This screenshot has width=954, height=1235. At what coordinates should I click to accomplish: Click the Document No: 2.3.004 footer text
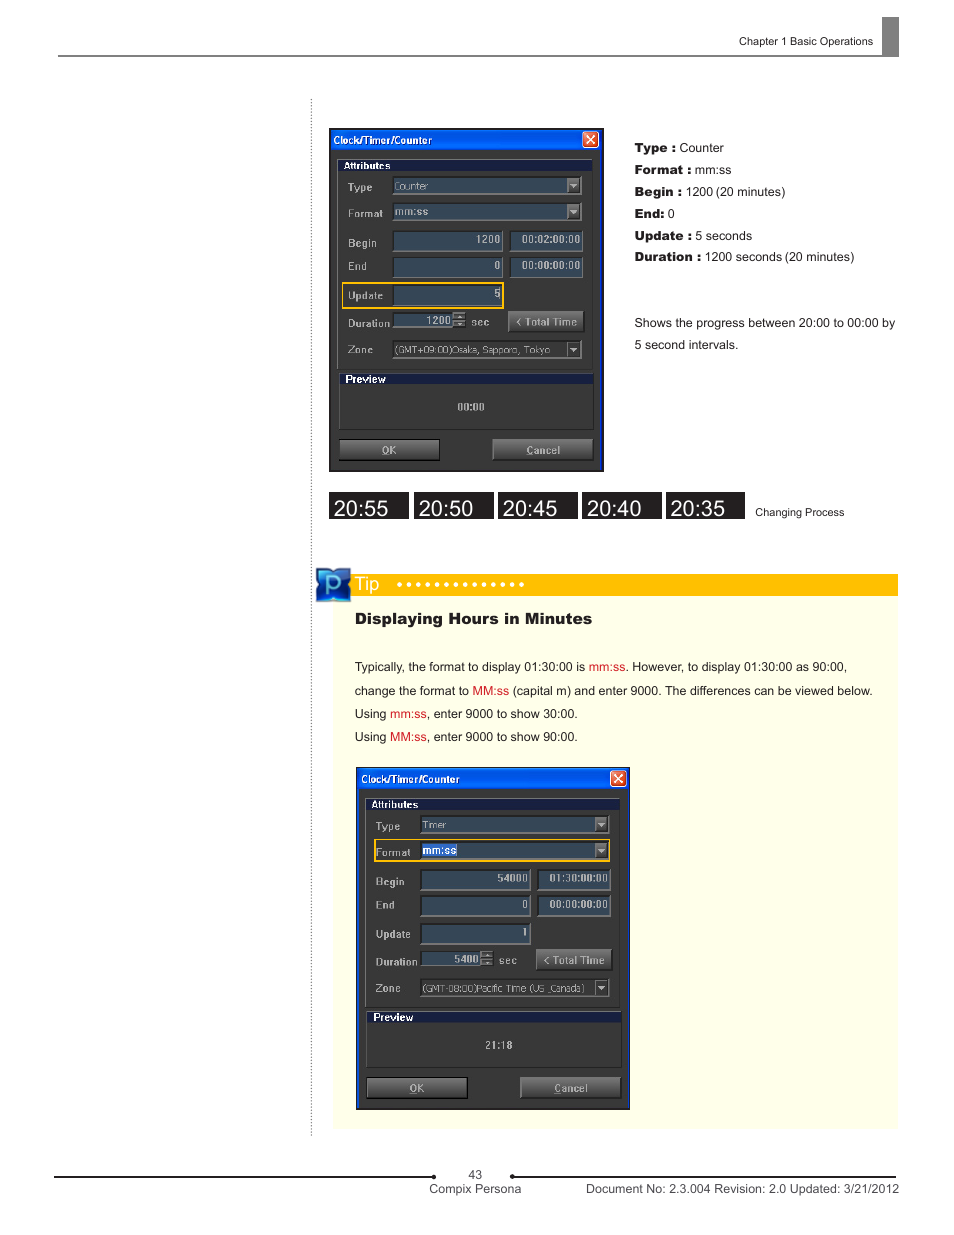click(742, 1189)
